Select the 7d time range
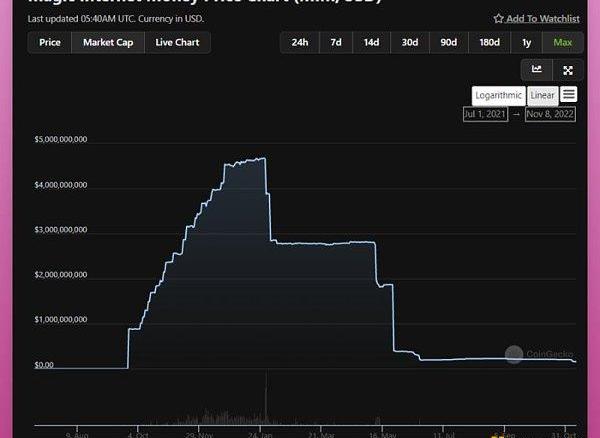Viewport: 600px width, 438px height. point(336,42)
